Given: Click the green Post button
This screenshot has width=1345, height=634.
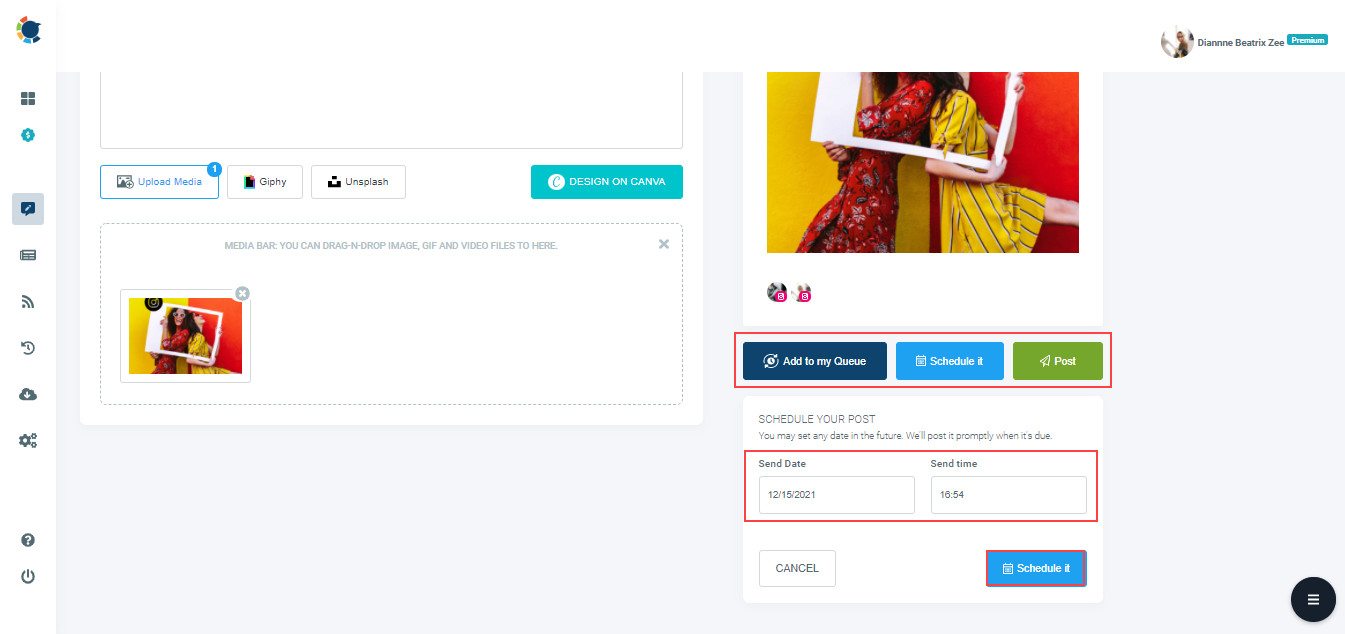Looking at the screenshot, I should point(1058,361).
